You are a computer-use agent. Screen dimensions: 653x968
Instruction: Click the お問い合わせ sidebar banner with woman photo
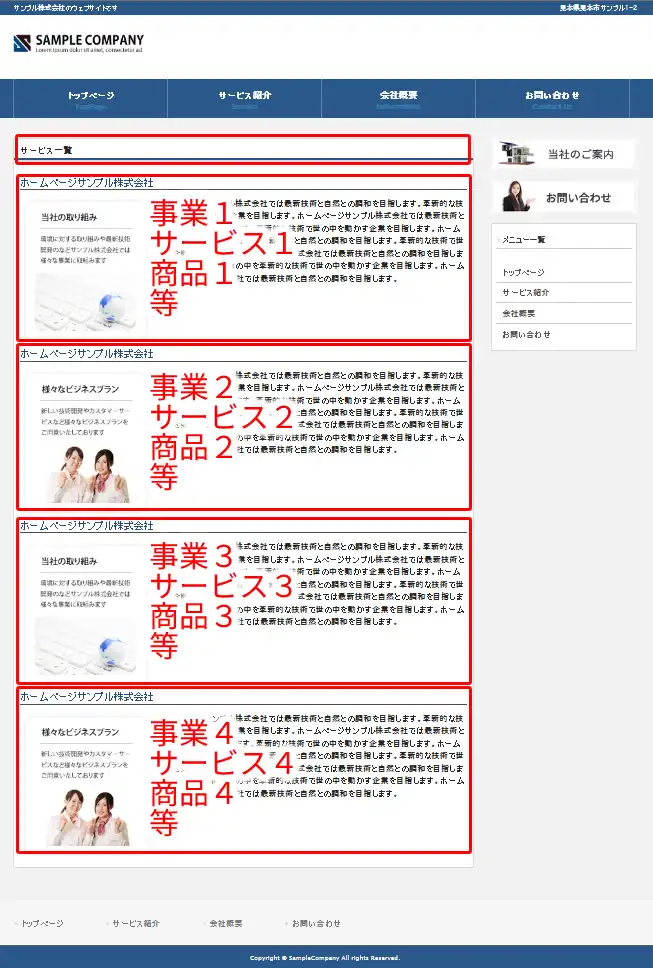point(564,197)
